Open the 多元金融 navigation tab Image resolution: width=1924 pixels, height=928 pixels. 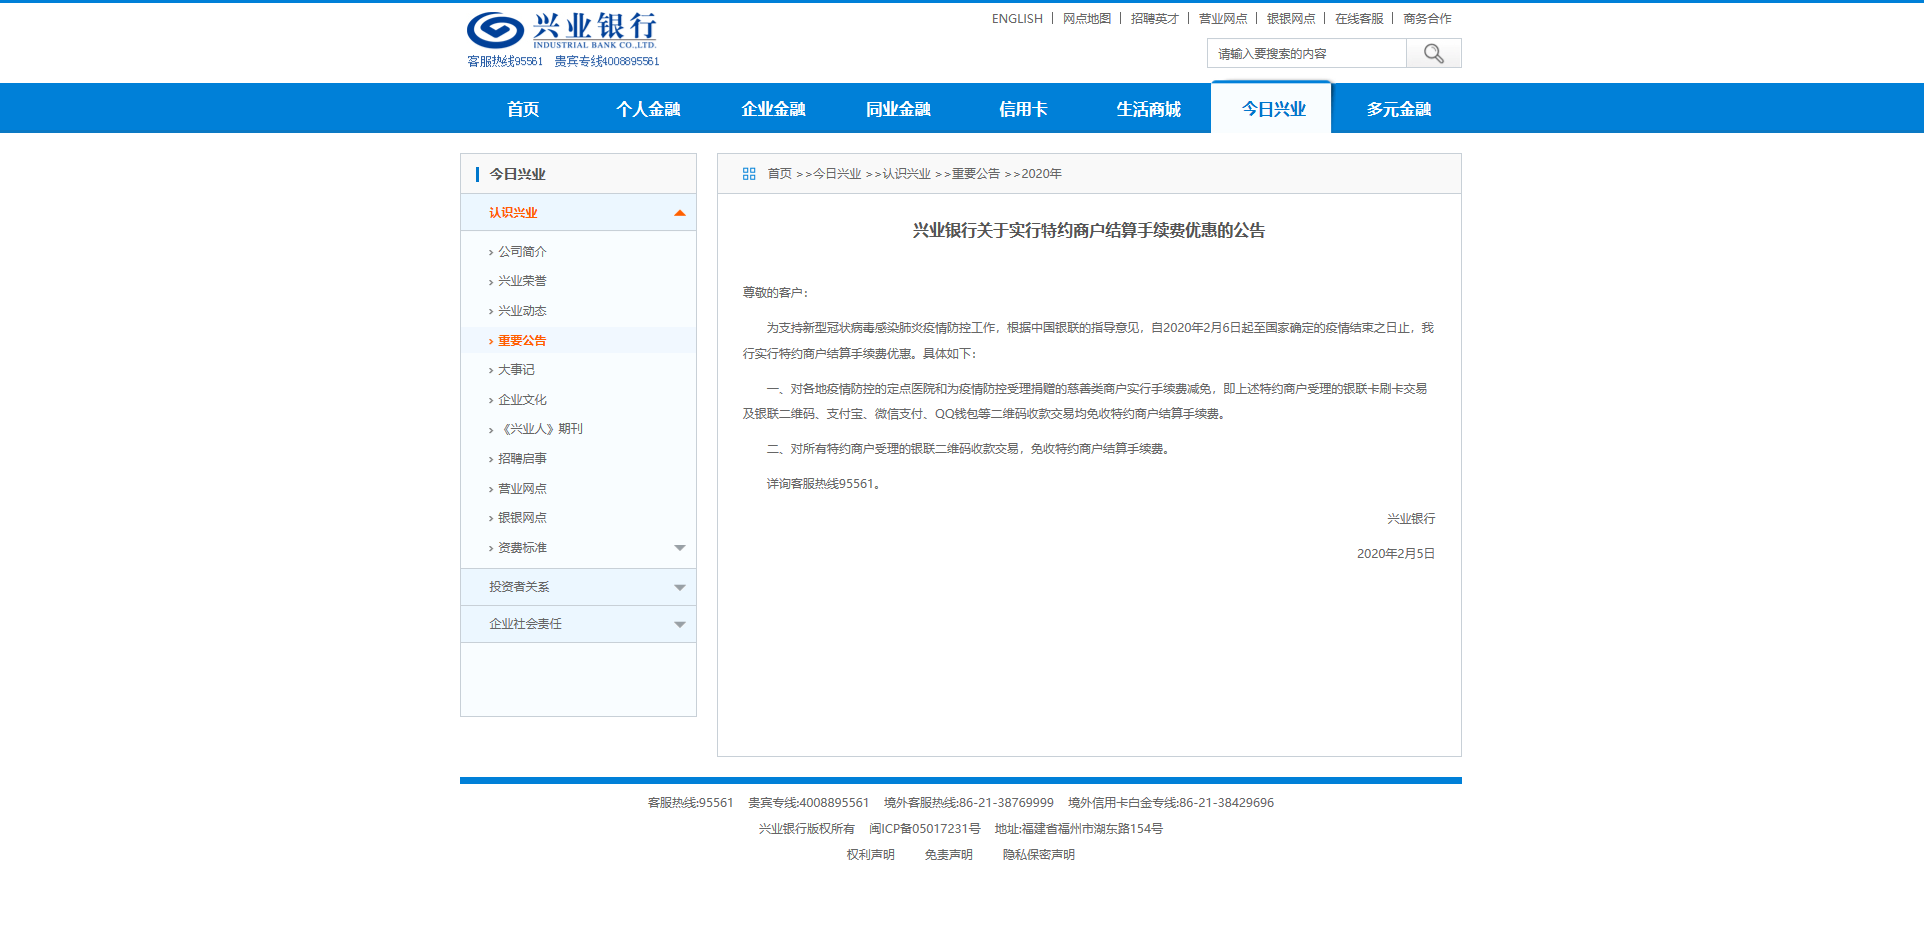tap(1398, 109)
